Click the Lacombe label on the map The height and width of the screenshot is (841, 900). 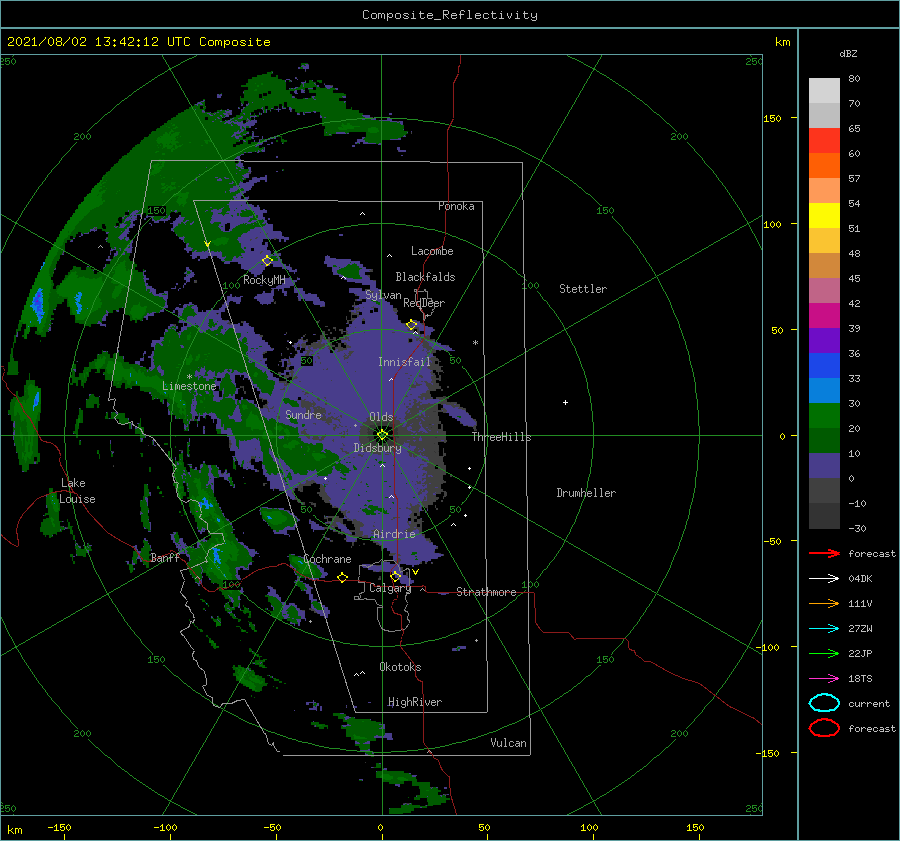point(432,251)
